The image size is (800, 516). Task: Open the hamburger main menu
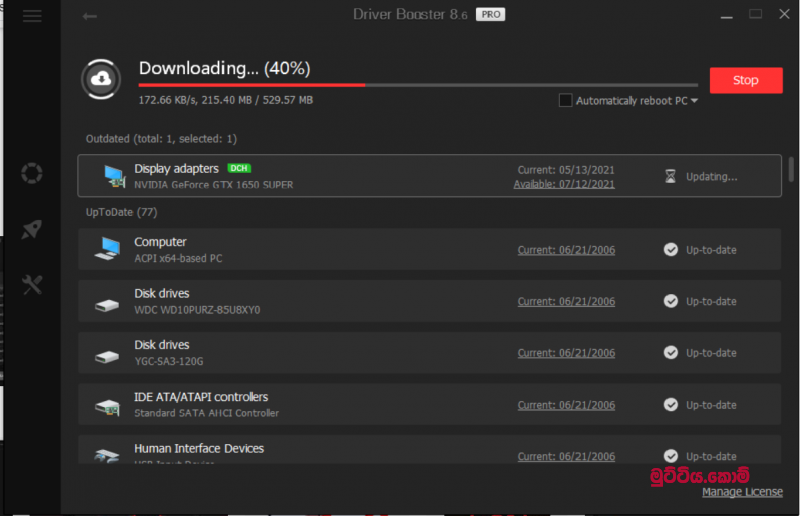(x=32, y=16)
